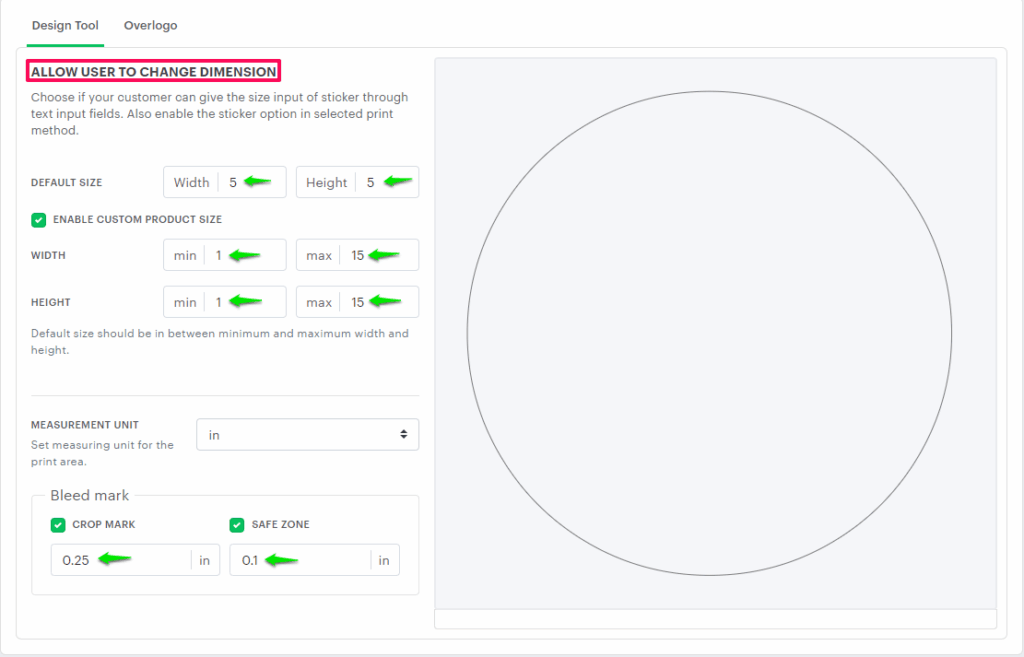The height and width of the screenshot is (657, 1024).
Task: Switch to the Design Tool tab
Action: click(x=65, y=25)
